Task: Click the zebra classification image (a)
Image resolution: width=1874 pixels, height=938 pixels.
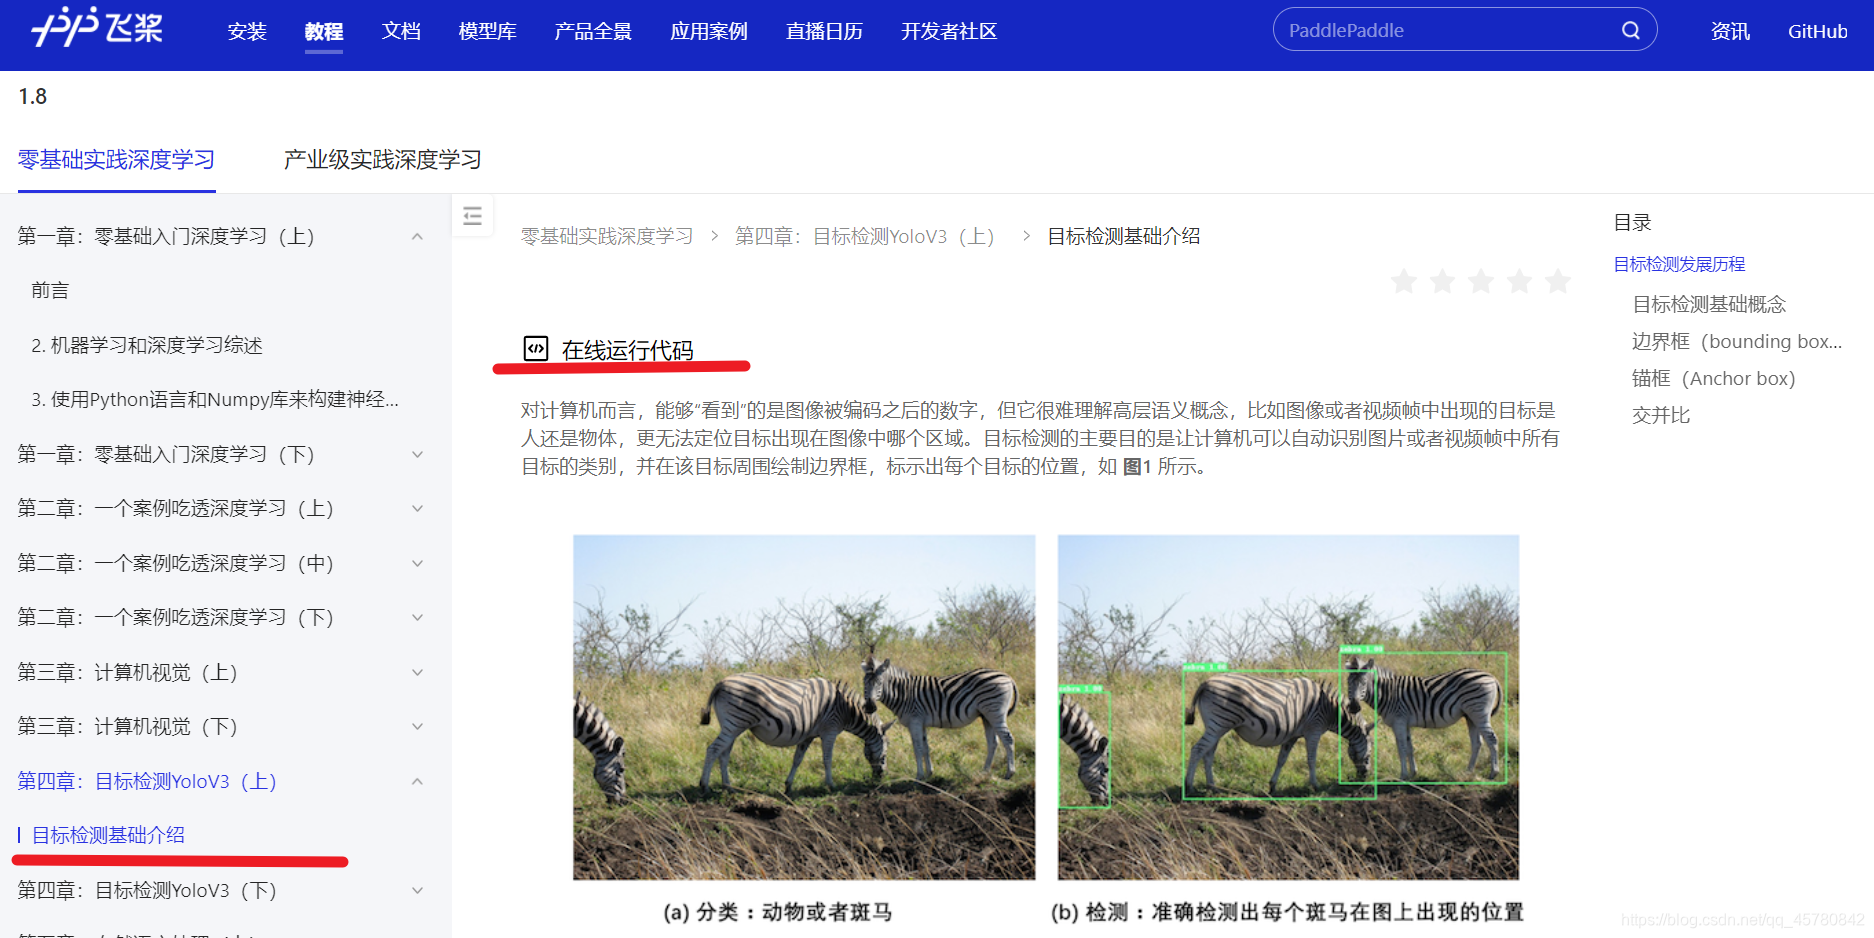Action: 804,707
